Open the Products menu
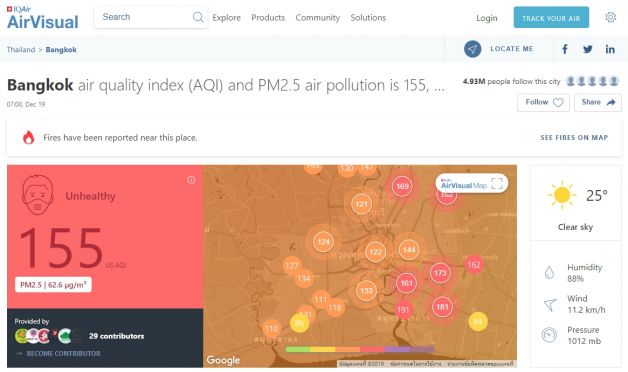The width and height of the screenshot is (628, 372). pyautogui.click(x=268, y=18)
